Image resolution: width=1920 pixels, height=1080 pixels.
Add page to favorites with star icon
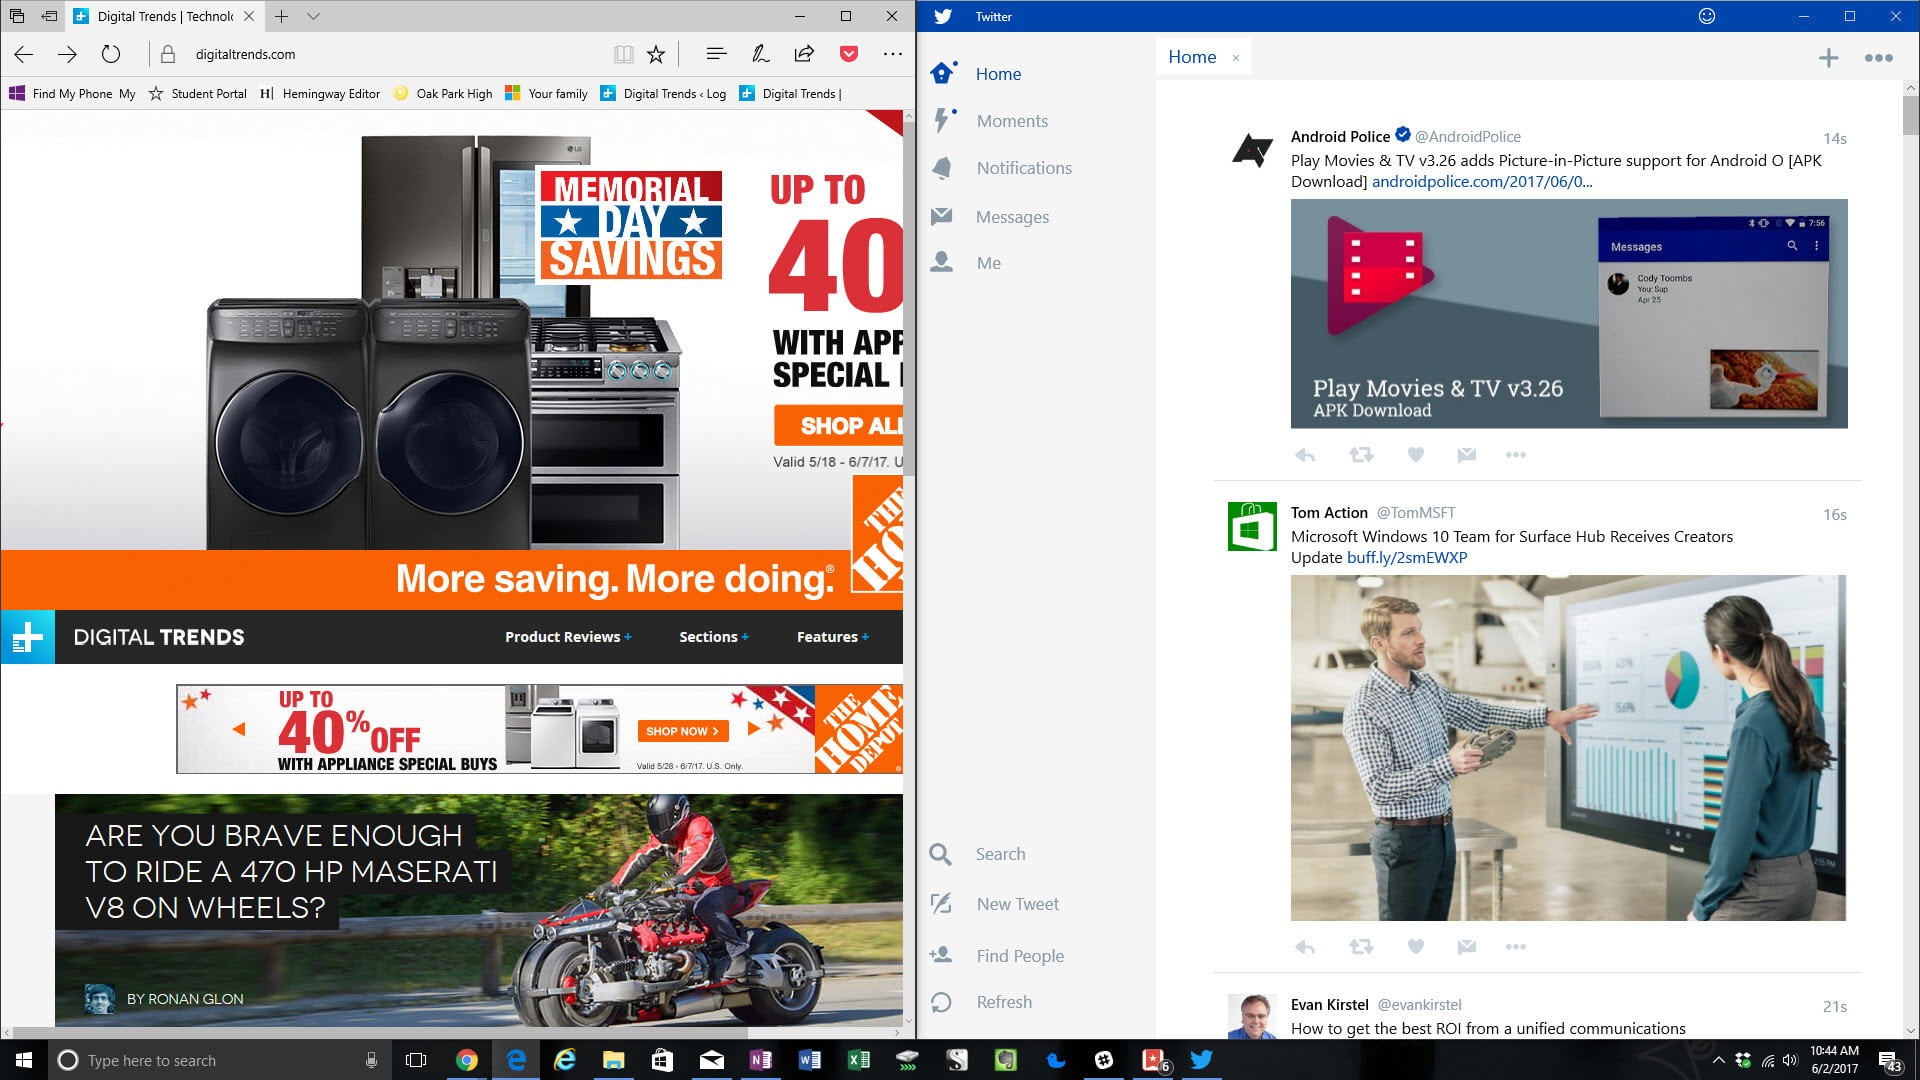(x=656, y=55)
